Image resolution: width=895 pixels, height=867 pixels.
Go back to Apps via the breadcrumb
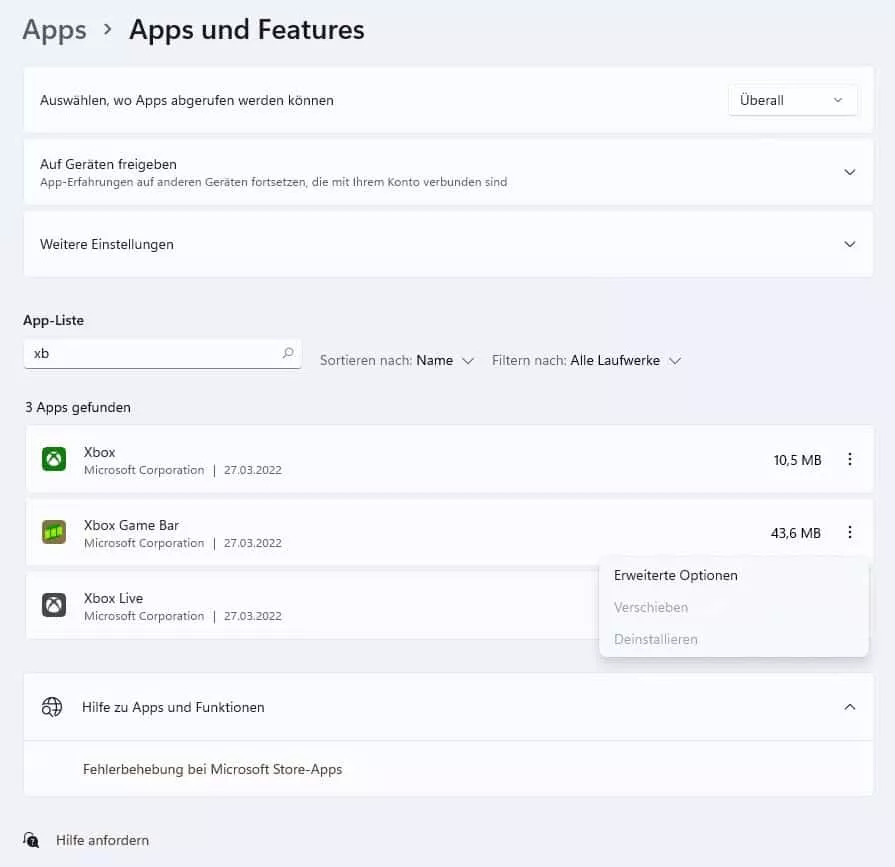(55, 30)
